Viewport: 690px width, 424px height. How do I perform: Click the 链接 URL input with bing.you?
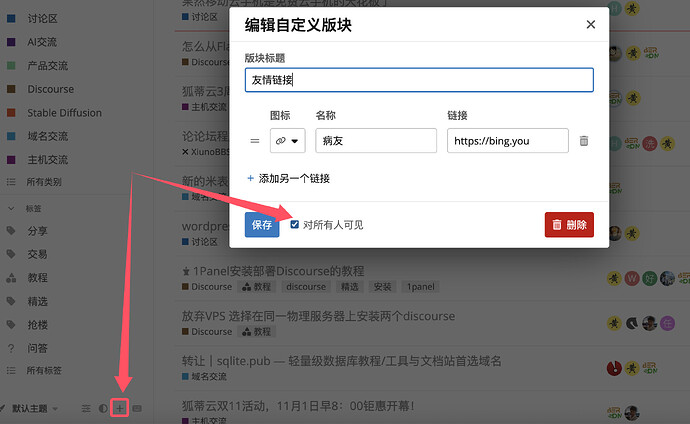[x=507, y=141]
